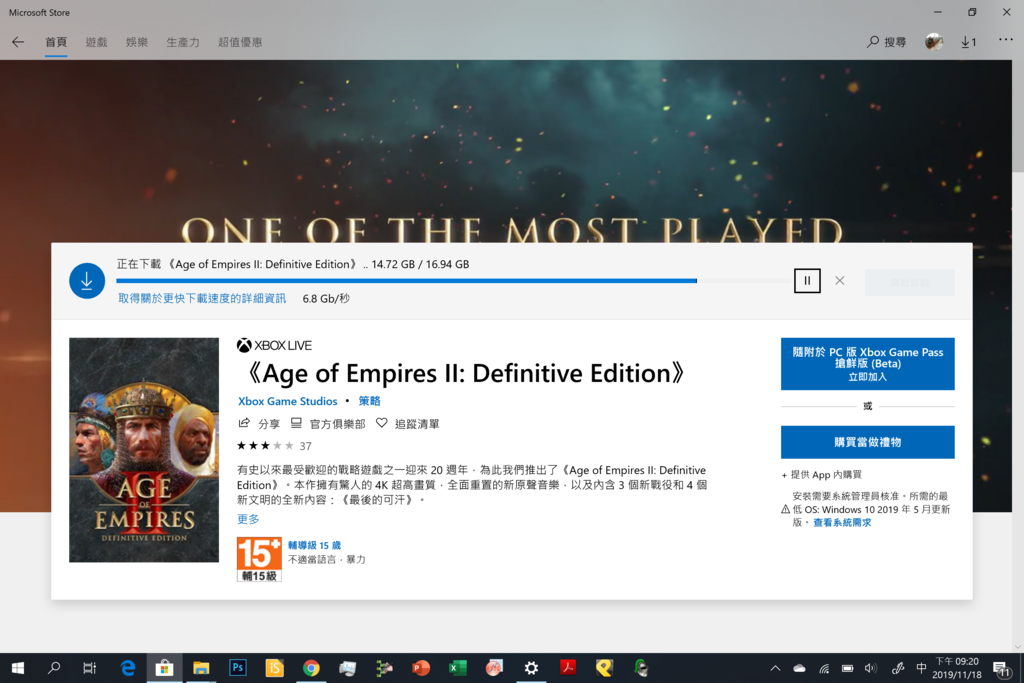Image resolution: width=1024 pixels, height=683 pixels.
Task: Click the 15+ age rating badge
Action: coord(259,559)
